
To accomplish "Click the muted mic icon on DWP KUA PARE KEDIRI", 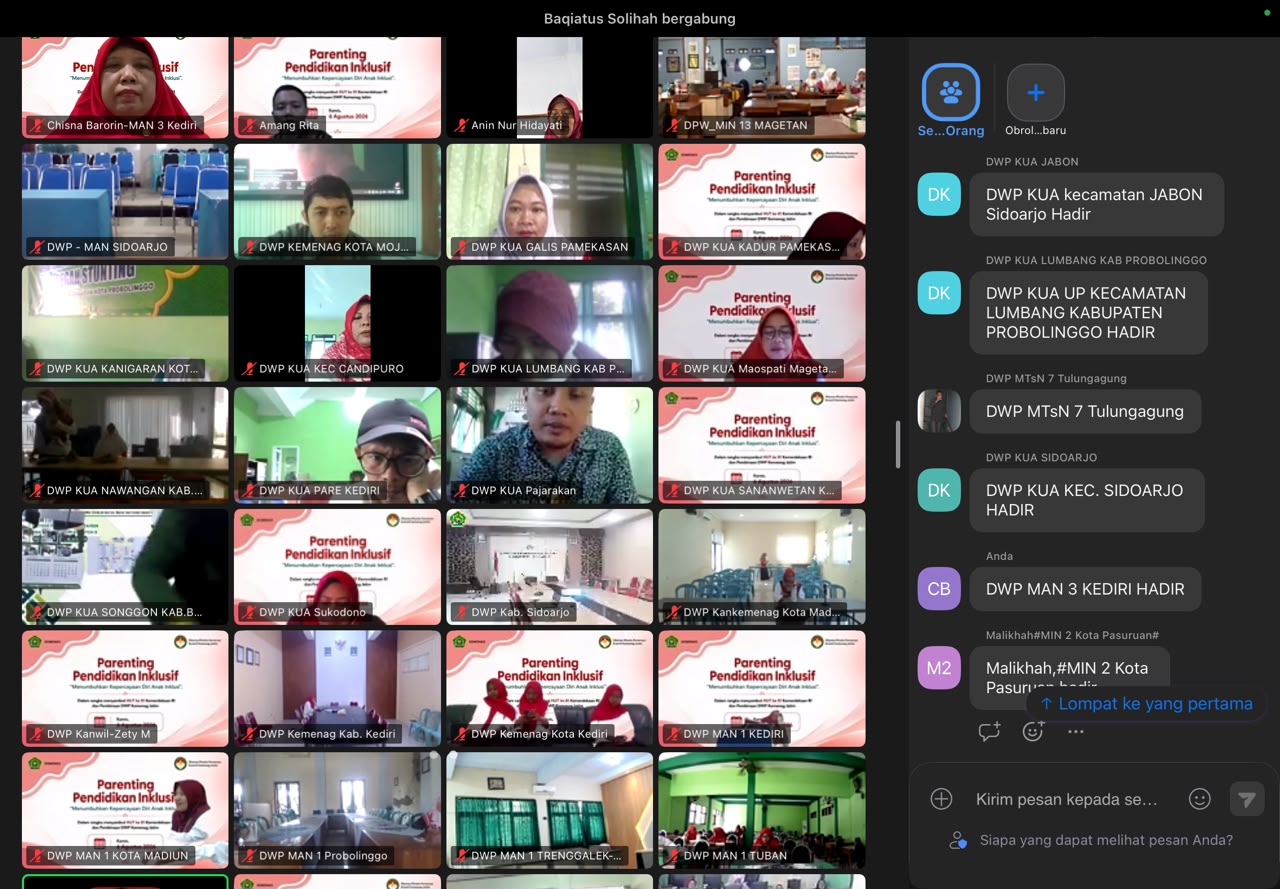I will pyautogui.click(x=248, y=491).
